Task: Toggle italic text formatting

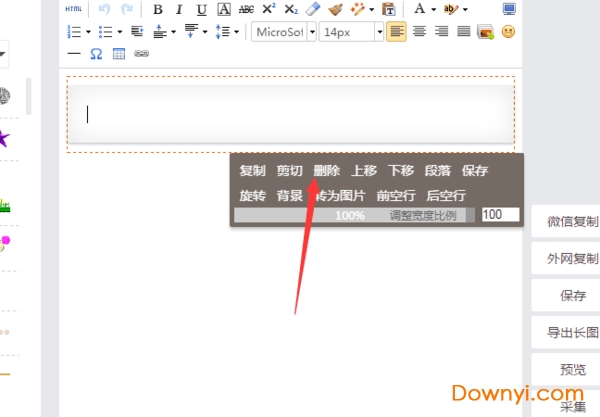Action: (x=179, y=9)
